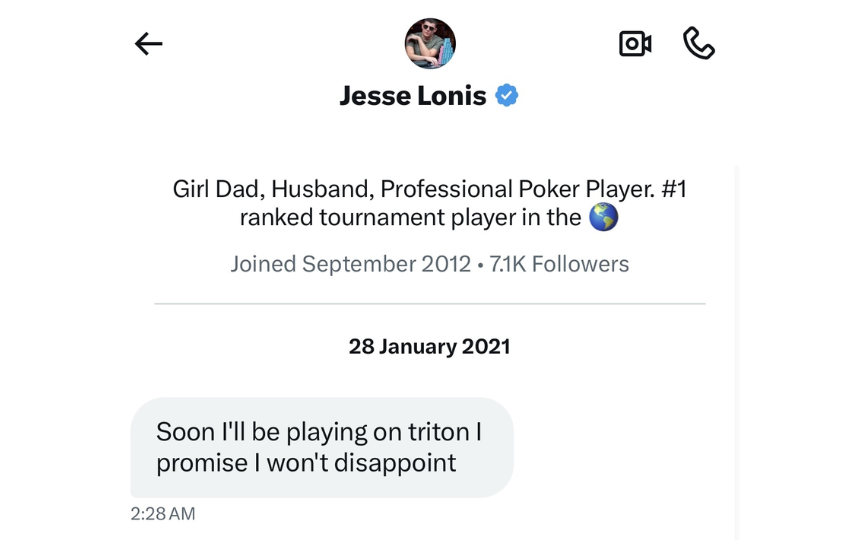Open the Jesse Lonis profile name
The width and height of the screenshot is (860, 540).
coord(413,96)
